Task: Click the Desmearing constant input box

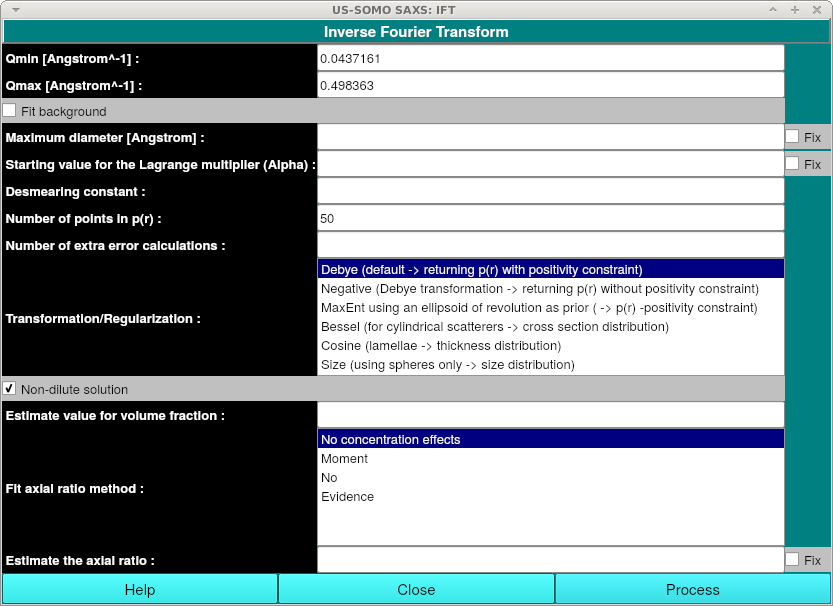Action: click(550, 191)
